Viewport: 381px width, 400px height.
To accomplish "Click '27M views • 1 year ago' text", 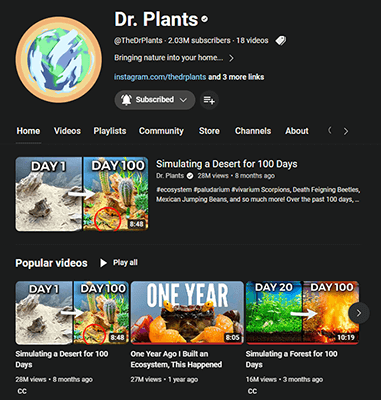I will pos(164,379).
